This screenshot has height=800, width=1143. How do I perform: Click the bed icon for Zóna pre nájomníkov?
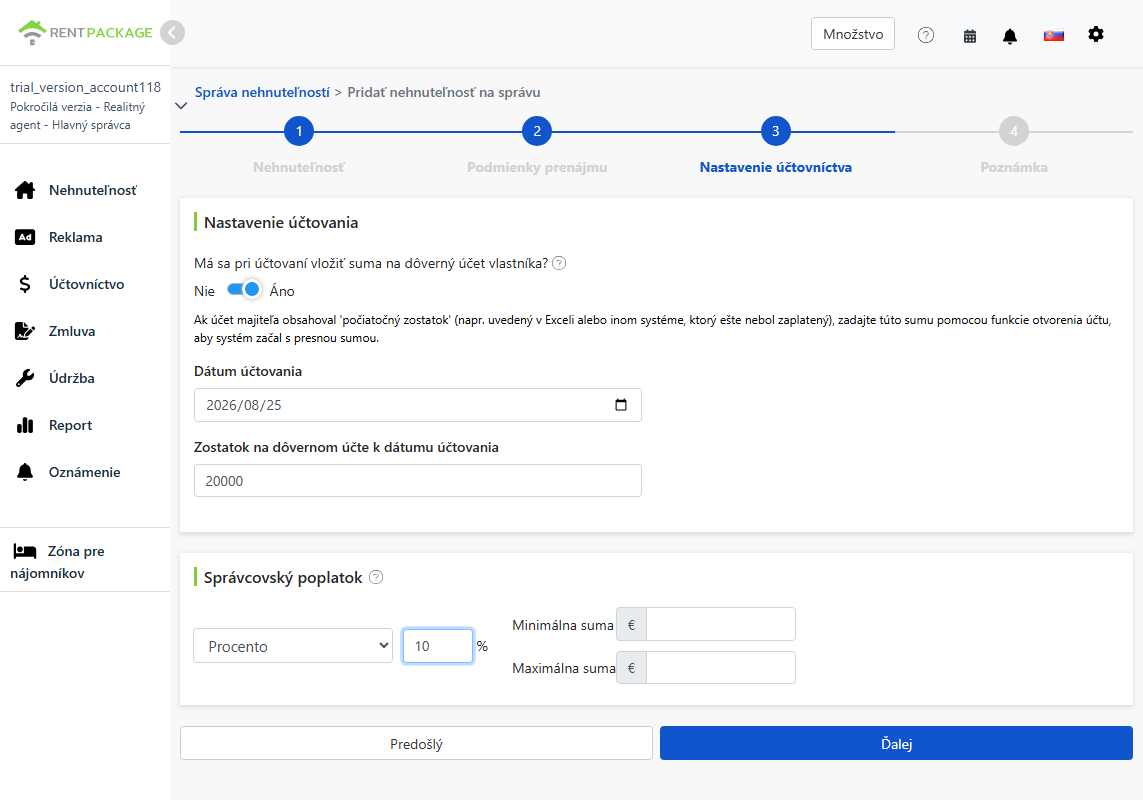click(x=25, y=551)
